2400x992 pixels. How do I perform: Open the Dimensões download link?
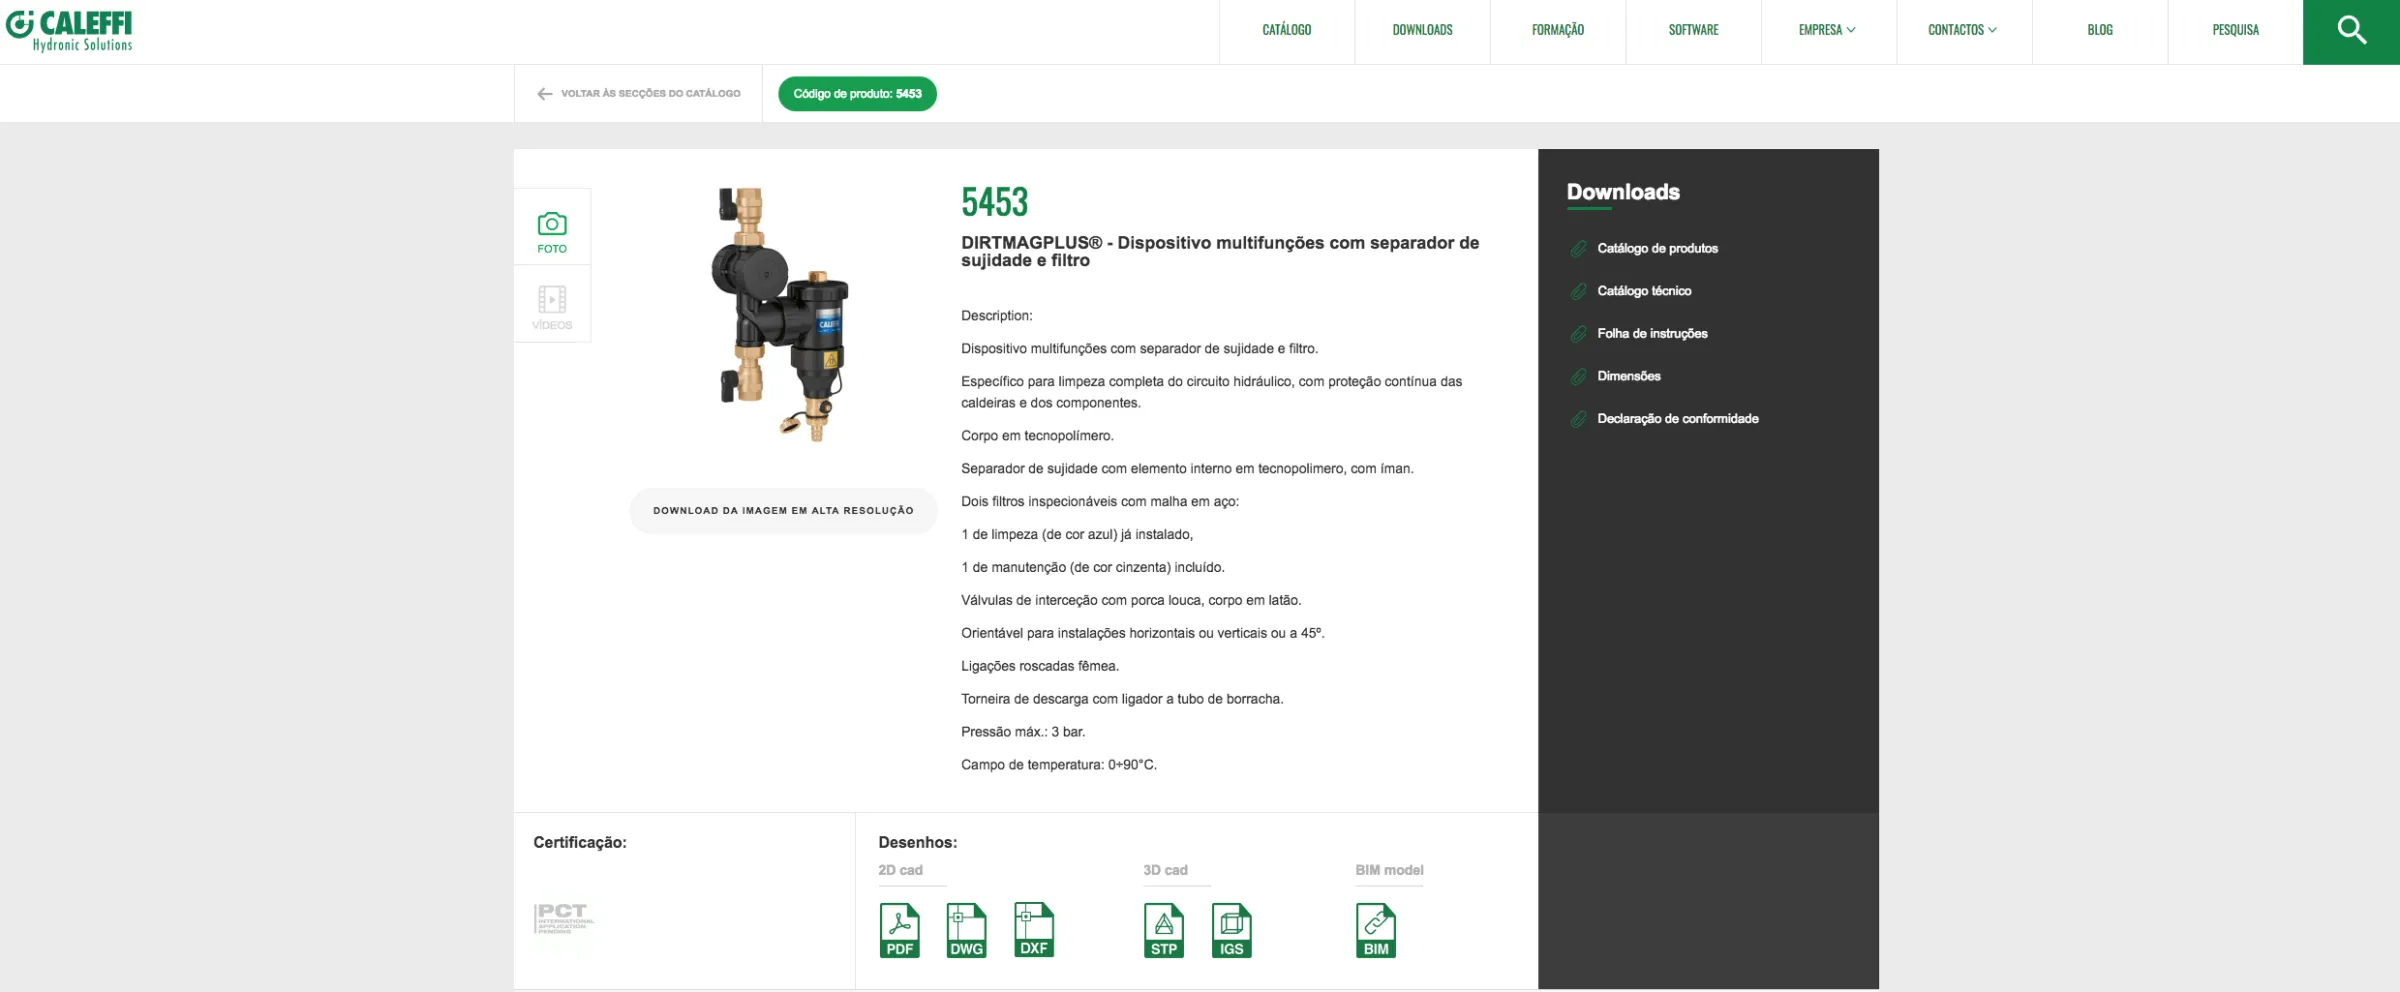(x=1628, y=376)
